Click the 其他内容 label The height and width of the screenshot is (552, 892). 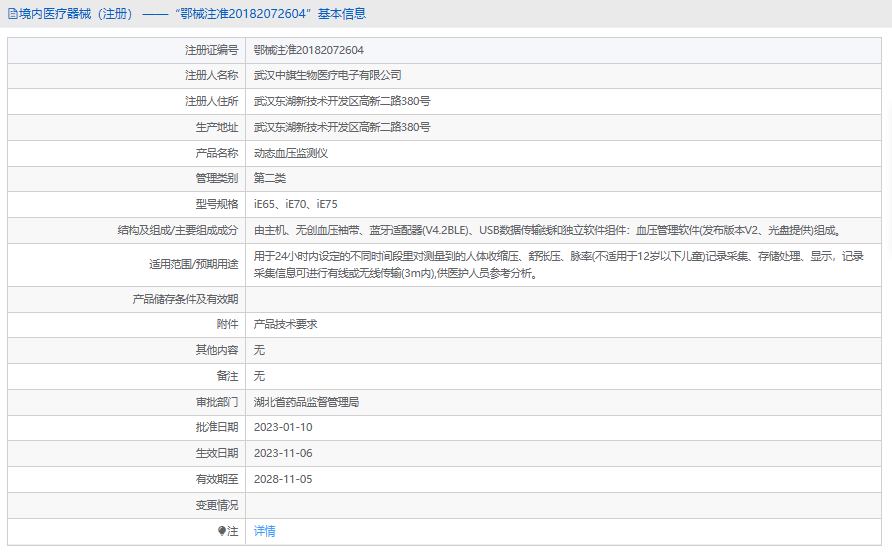[x=217, y=350]
